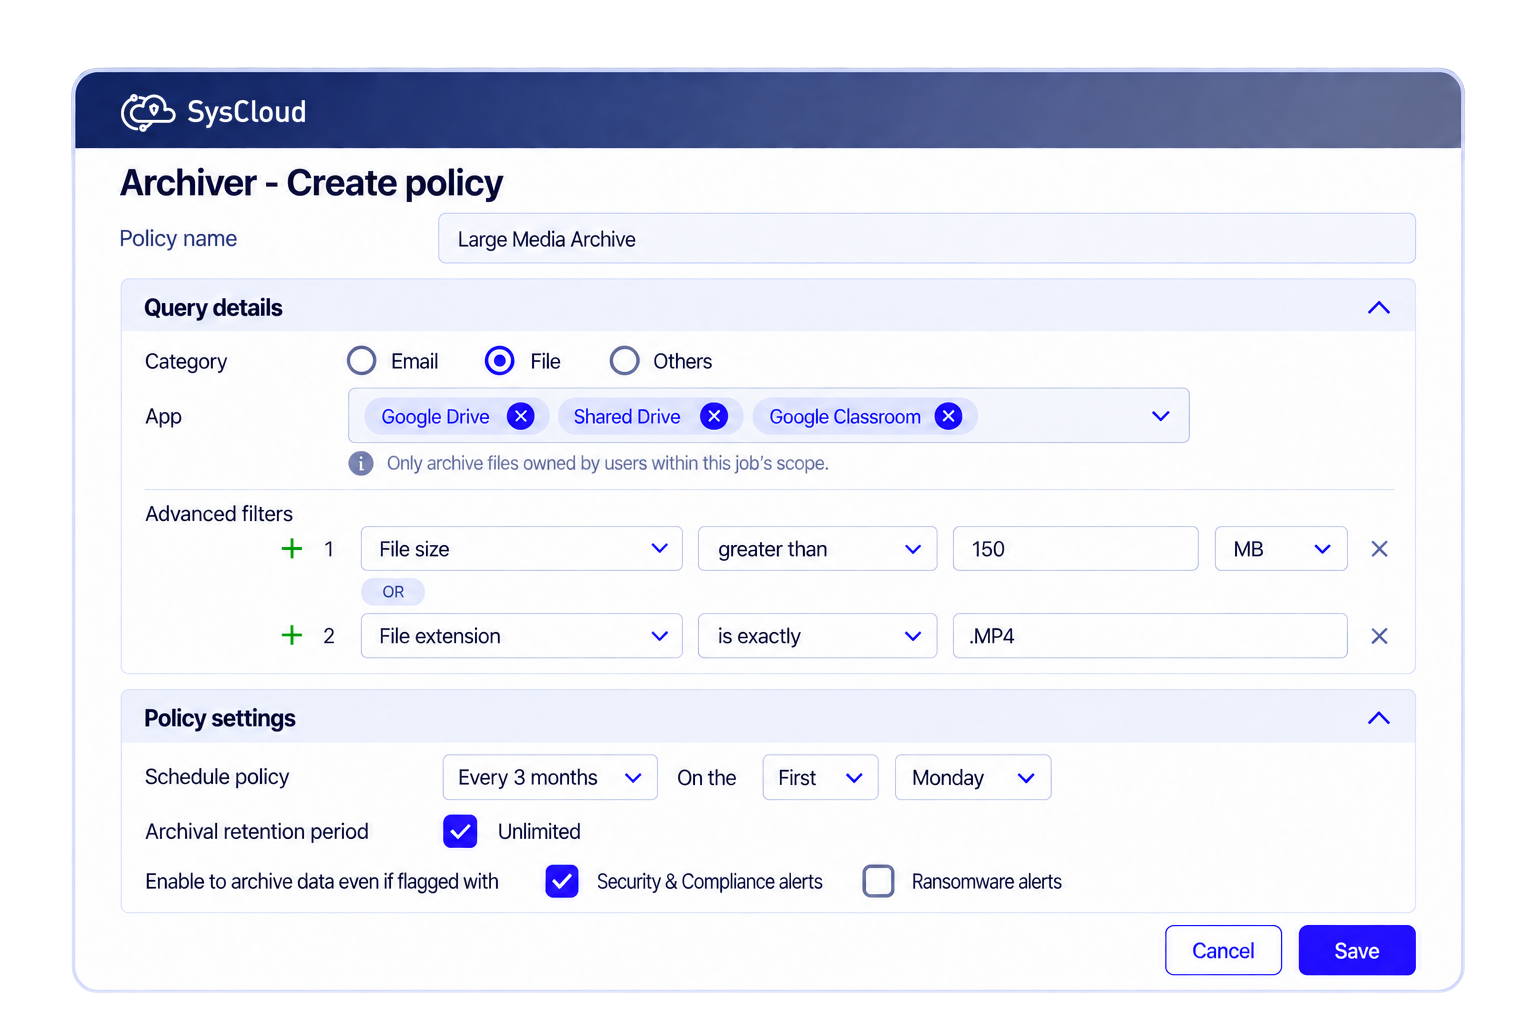The height and width of the screenshot is (1024, 1536).
Task: Click the Advanced filters label
Action: point(219,514)
